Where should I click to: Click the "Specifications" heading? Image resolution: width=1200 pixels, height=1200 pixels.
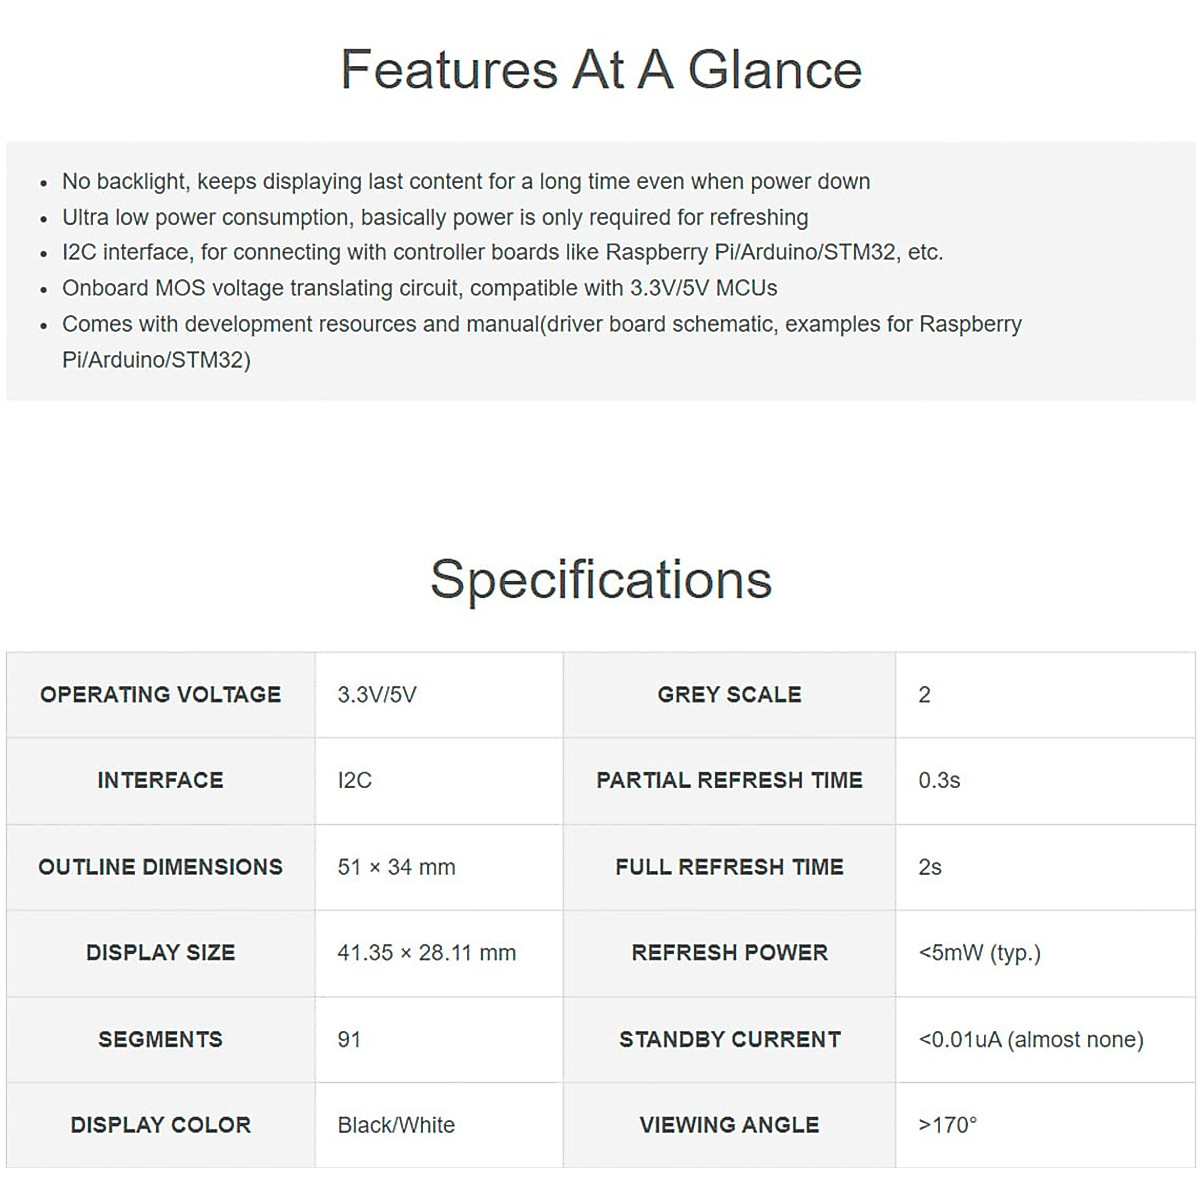(x=600, y=580)
